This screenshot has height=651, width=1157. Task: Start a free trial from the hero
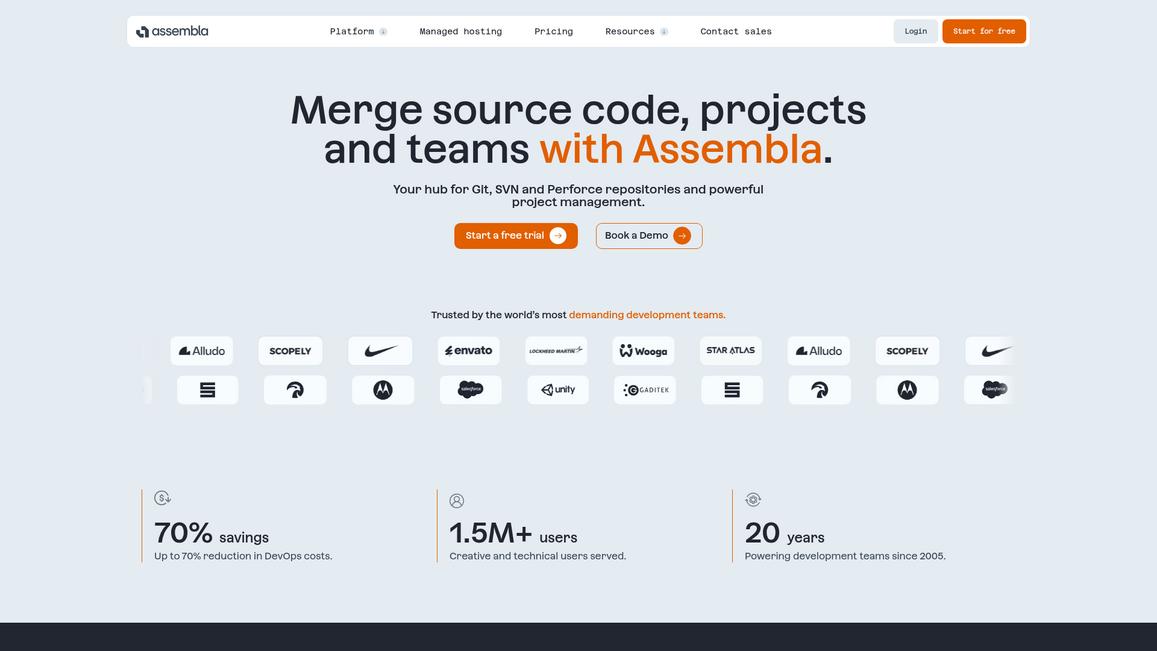pos(516,235)
